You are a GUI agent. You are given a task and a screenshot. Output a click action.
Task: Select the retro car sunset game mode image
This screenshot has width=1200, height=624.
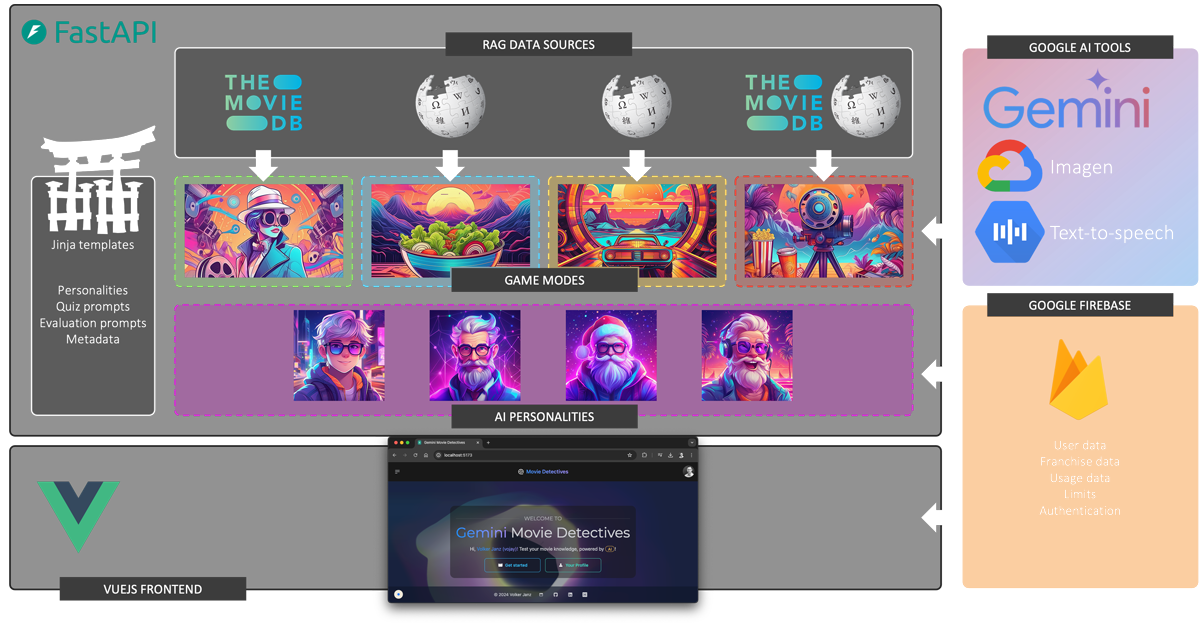click(x=636, y=231)
